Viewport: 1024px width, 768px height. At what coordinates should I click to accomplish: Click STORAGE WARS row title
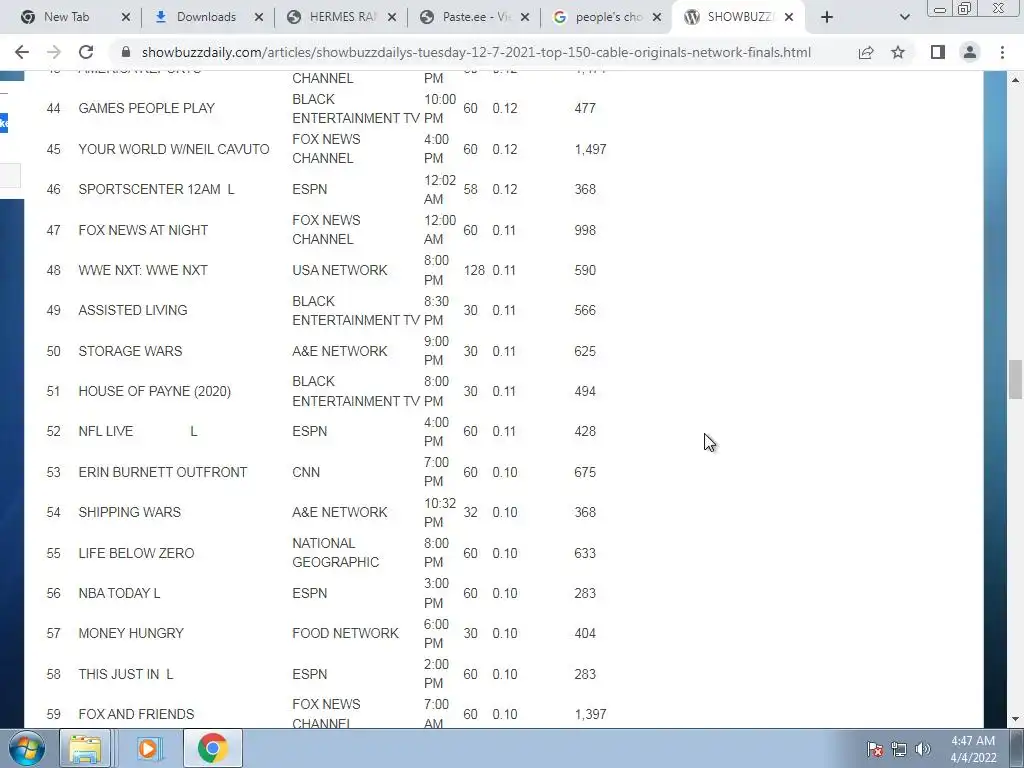pos(130,351)
